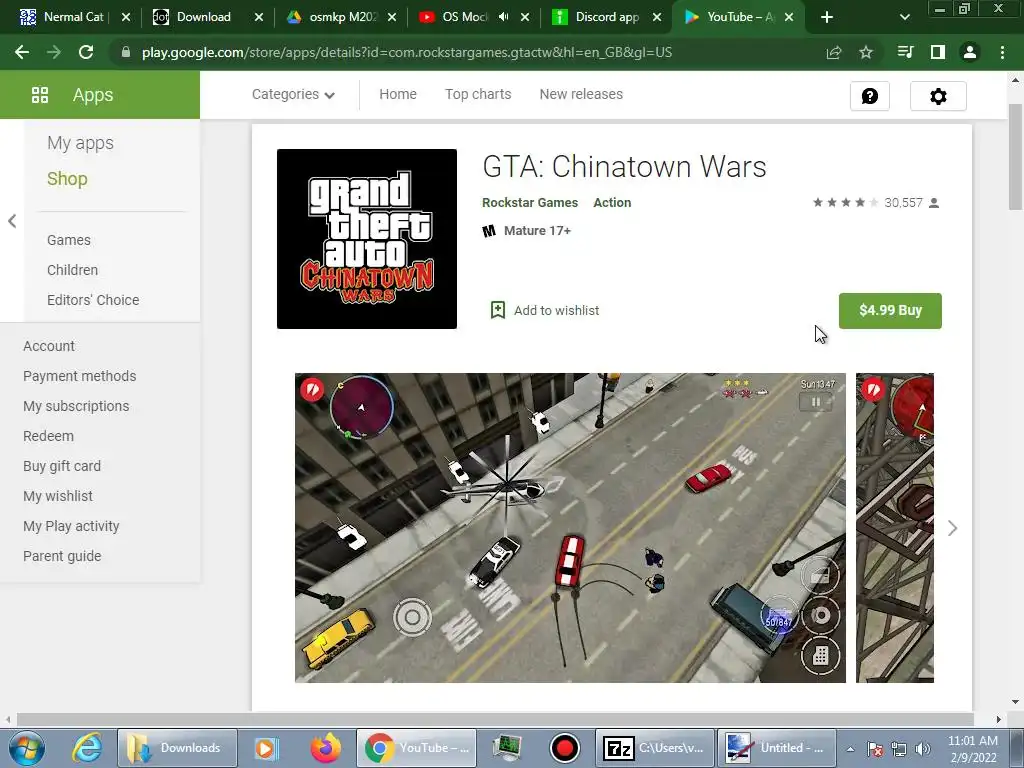Mute the OS Mock tab speaker icon

[x=504, y=17]
